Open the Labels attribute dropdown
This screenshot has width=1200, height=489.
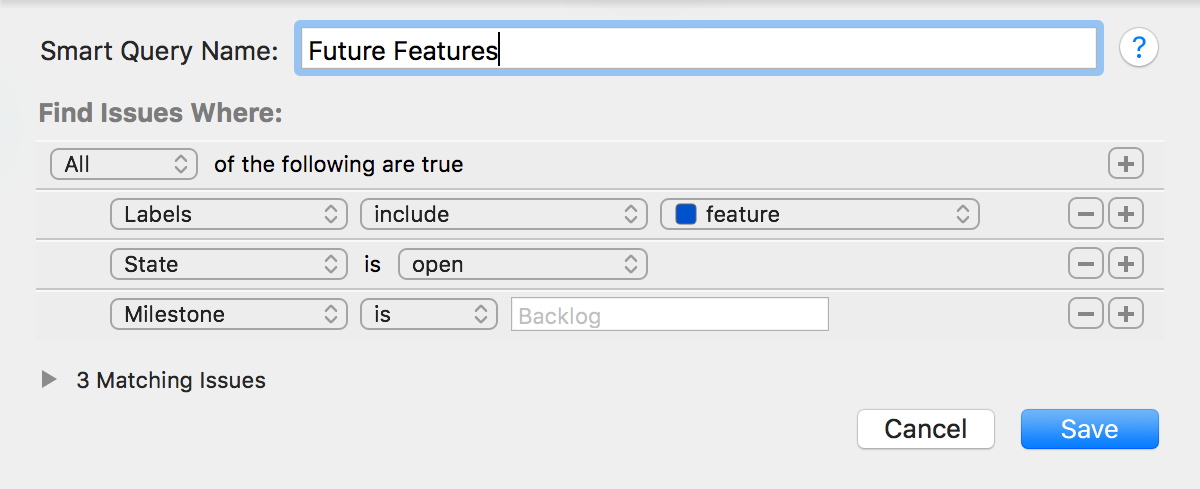point(229,214)
